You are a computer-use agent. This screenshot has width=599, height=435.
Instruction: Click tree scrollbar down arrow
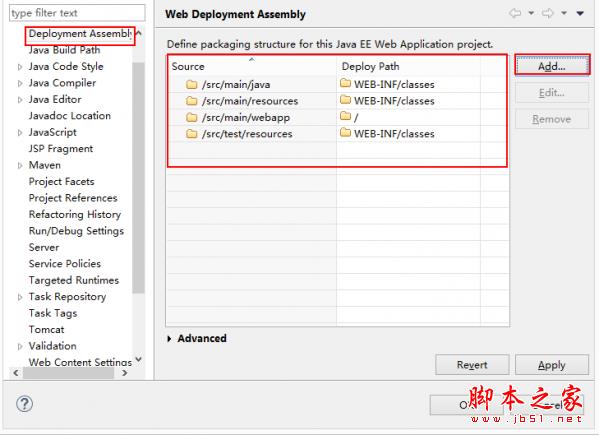tap(139, 359)
